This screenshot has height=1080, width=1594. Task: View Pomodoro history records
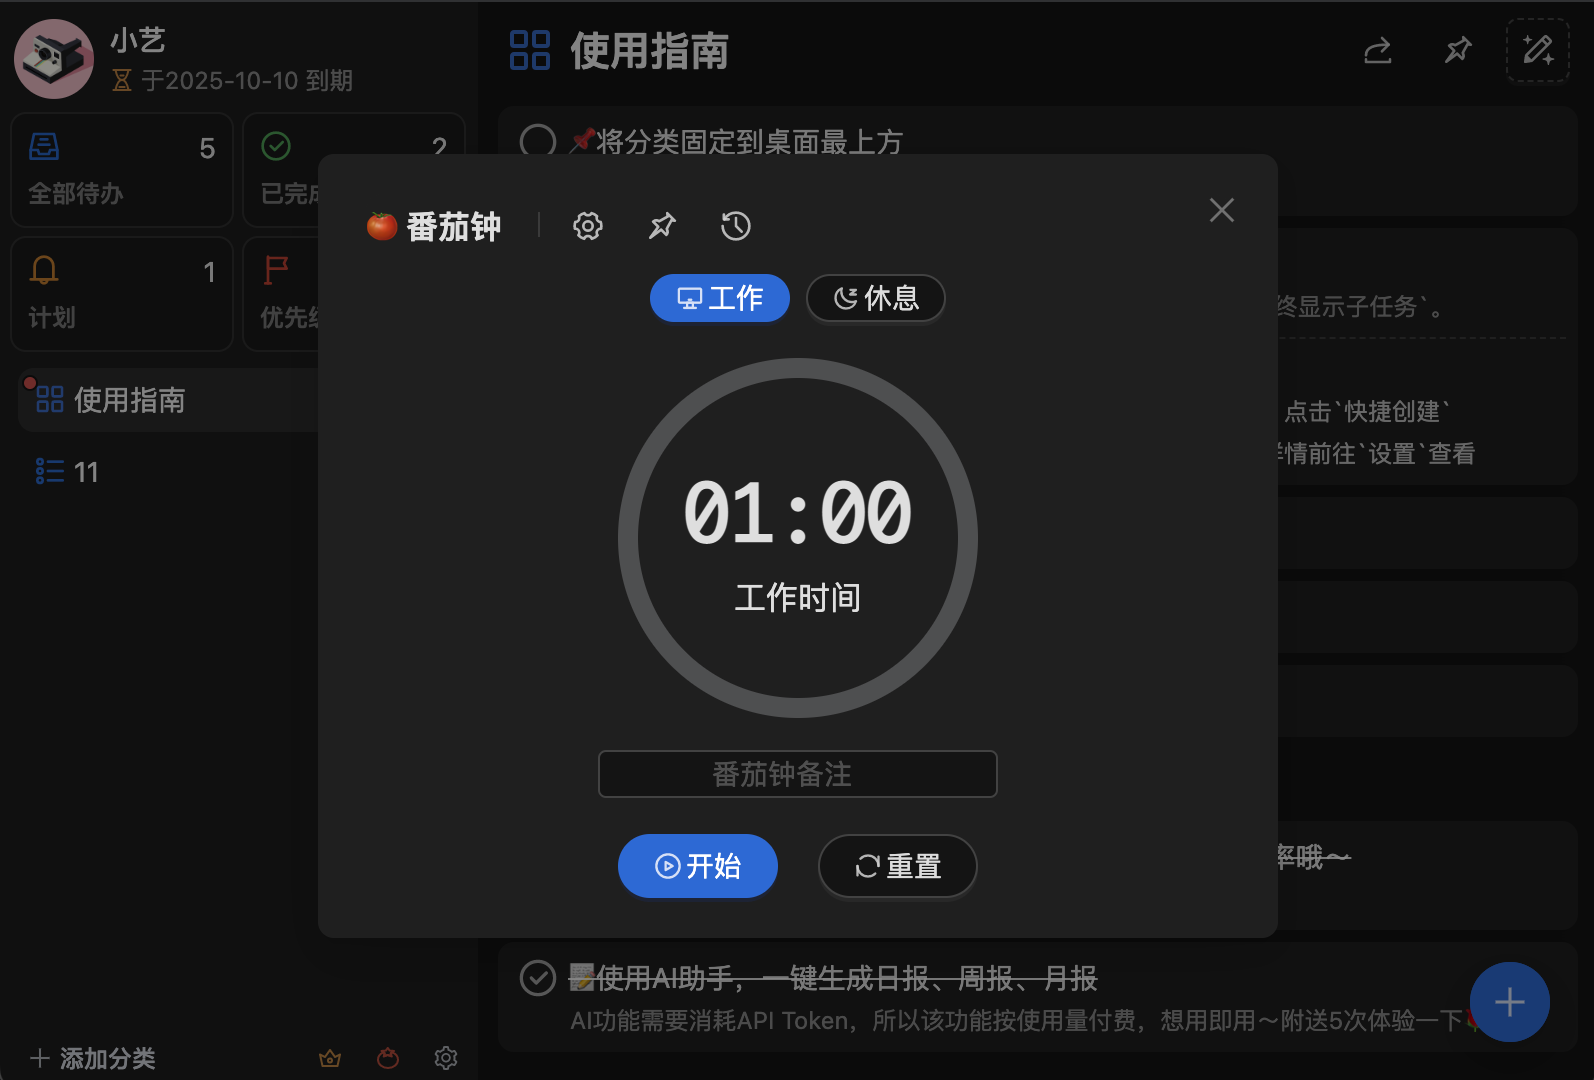coord(736,226)
